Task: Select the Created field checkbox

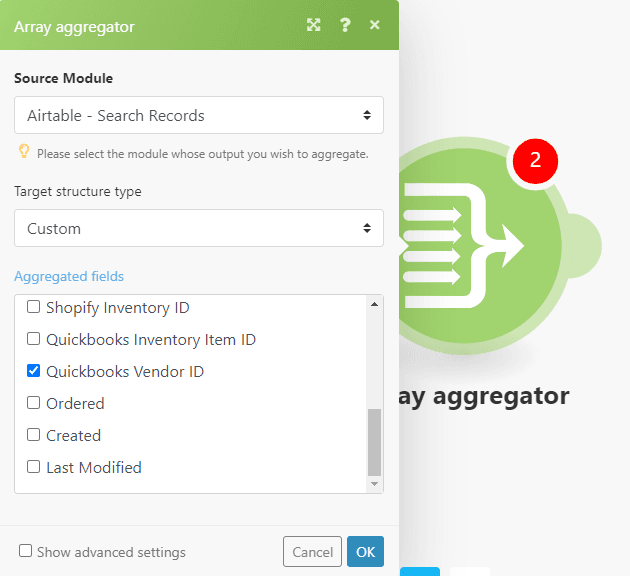Action: click(x=34, y=435)
